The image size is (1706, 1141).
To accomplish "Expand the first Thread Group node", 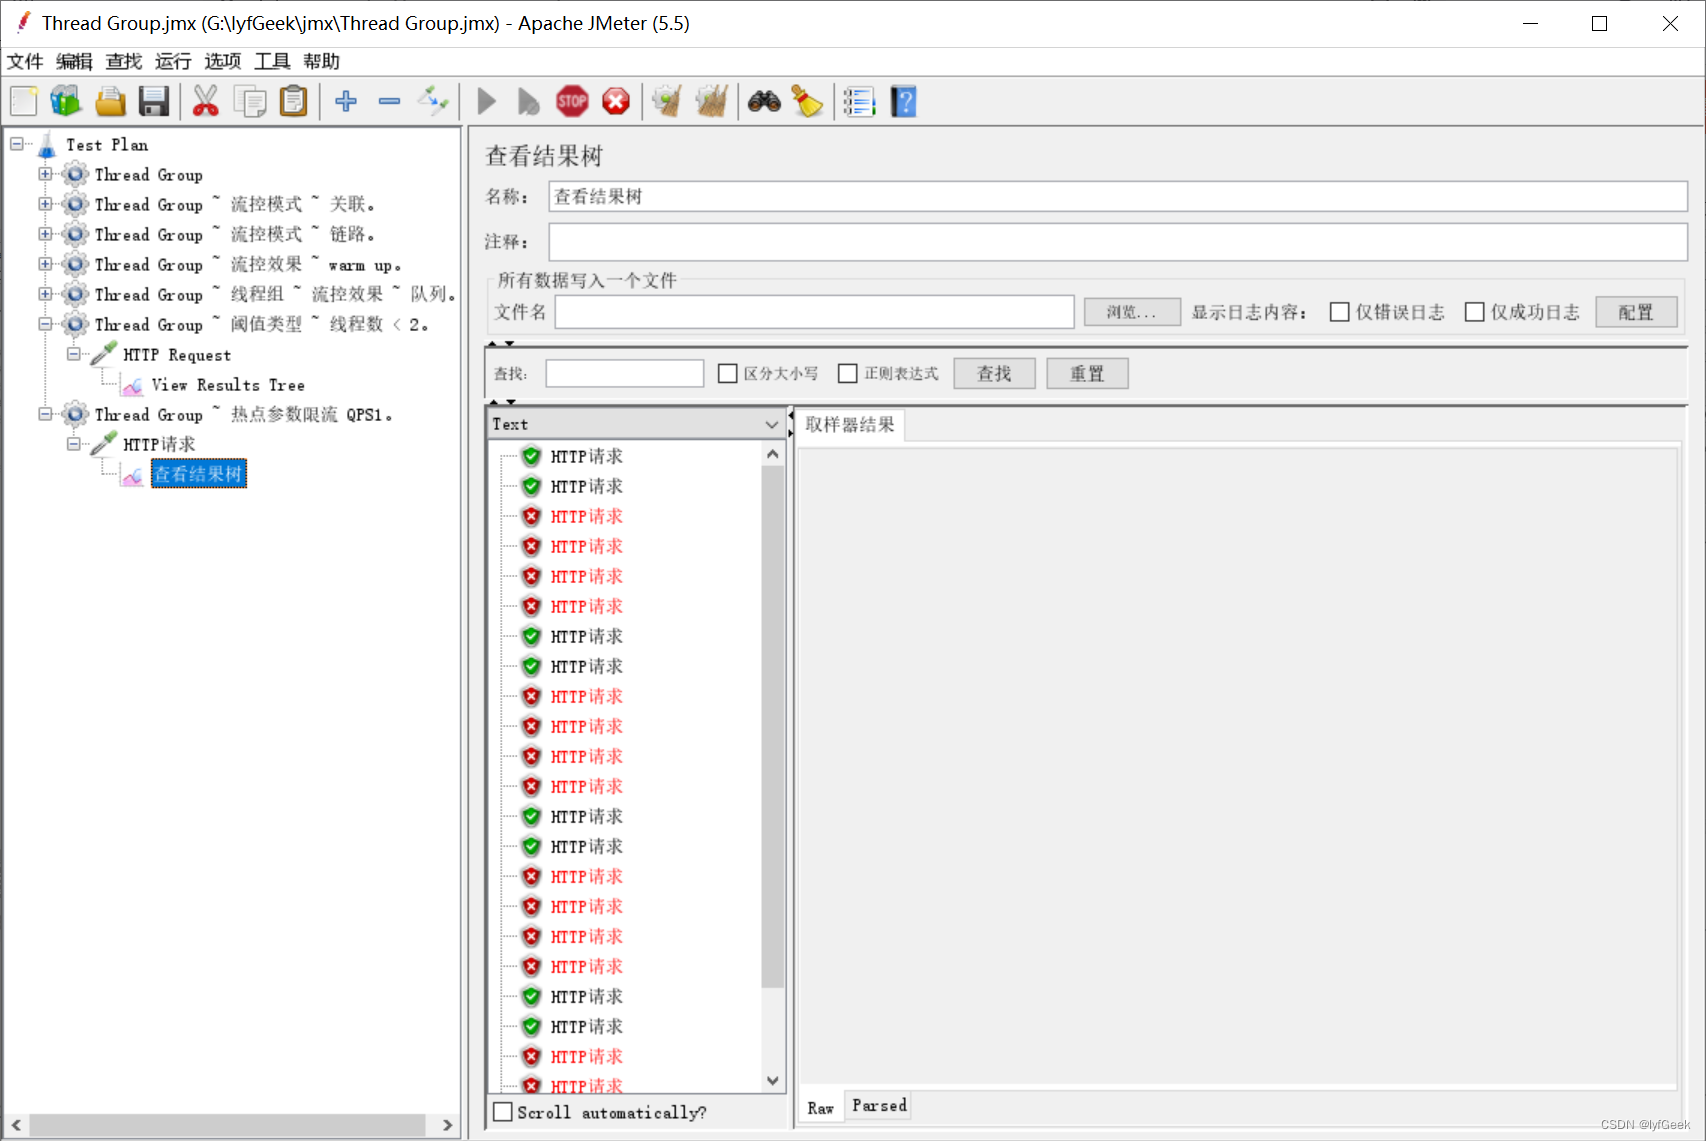I will tap(45, 174).
